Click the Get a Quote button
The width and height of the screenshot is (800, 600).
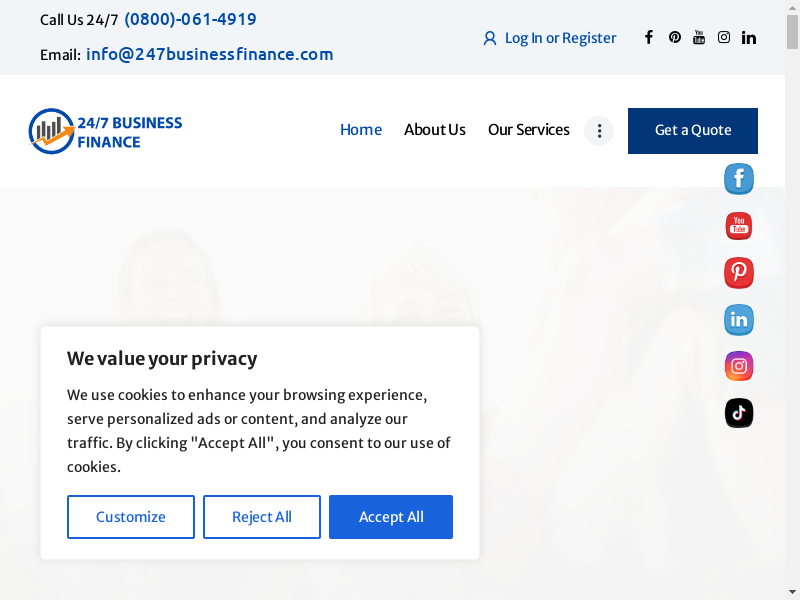tap(693, 131)
